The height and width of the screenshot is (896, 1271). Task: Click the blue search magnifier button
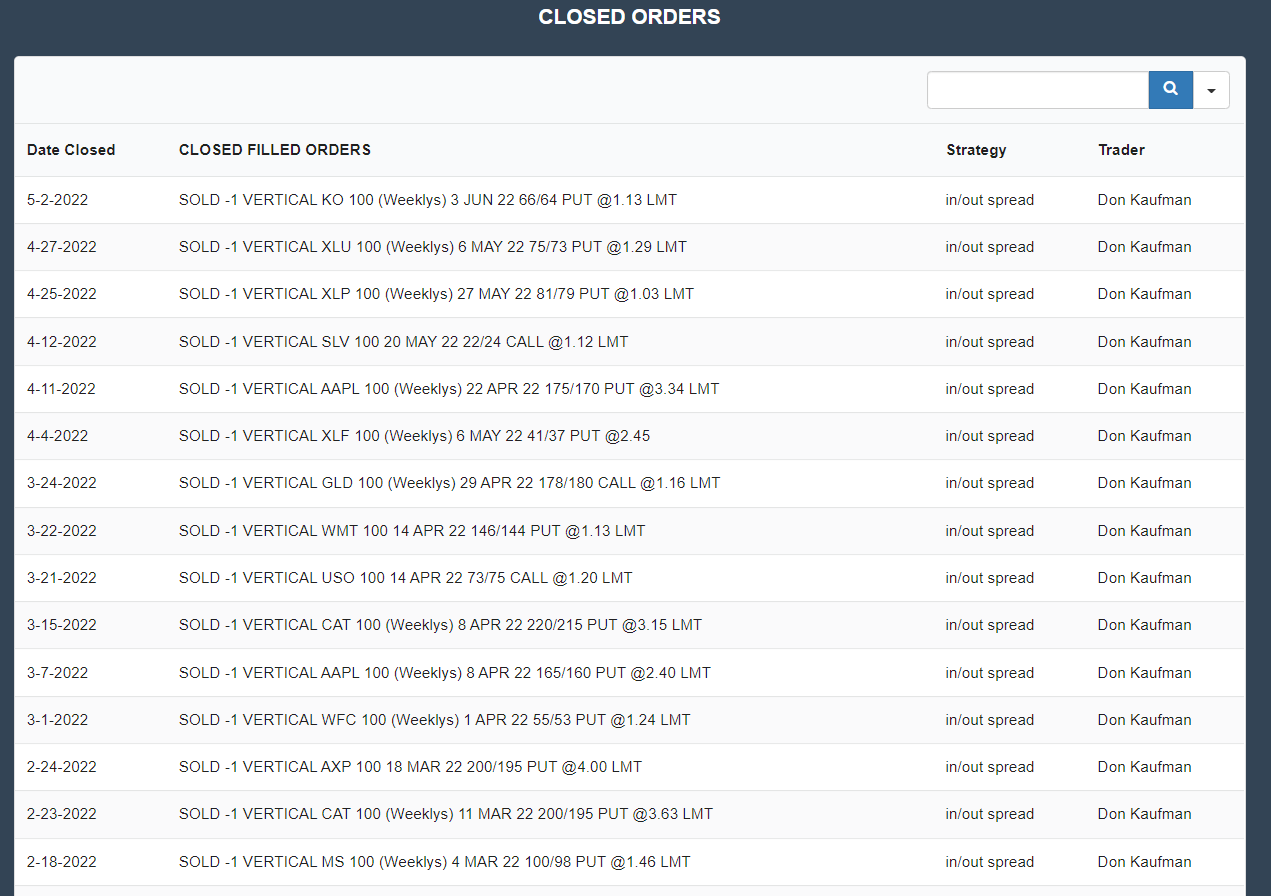click(x=1170, y=90)
